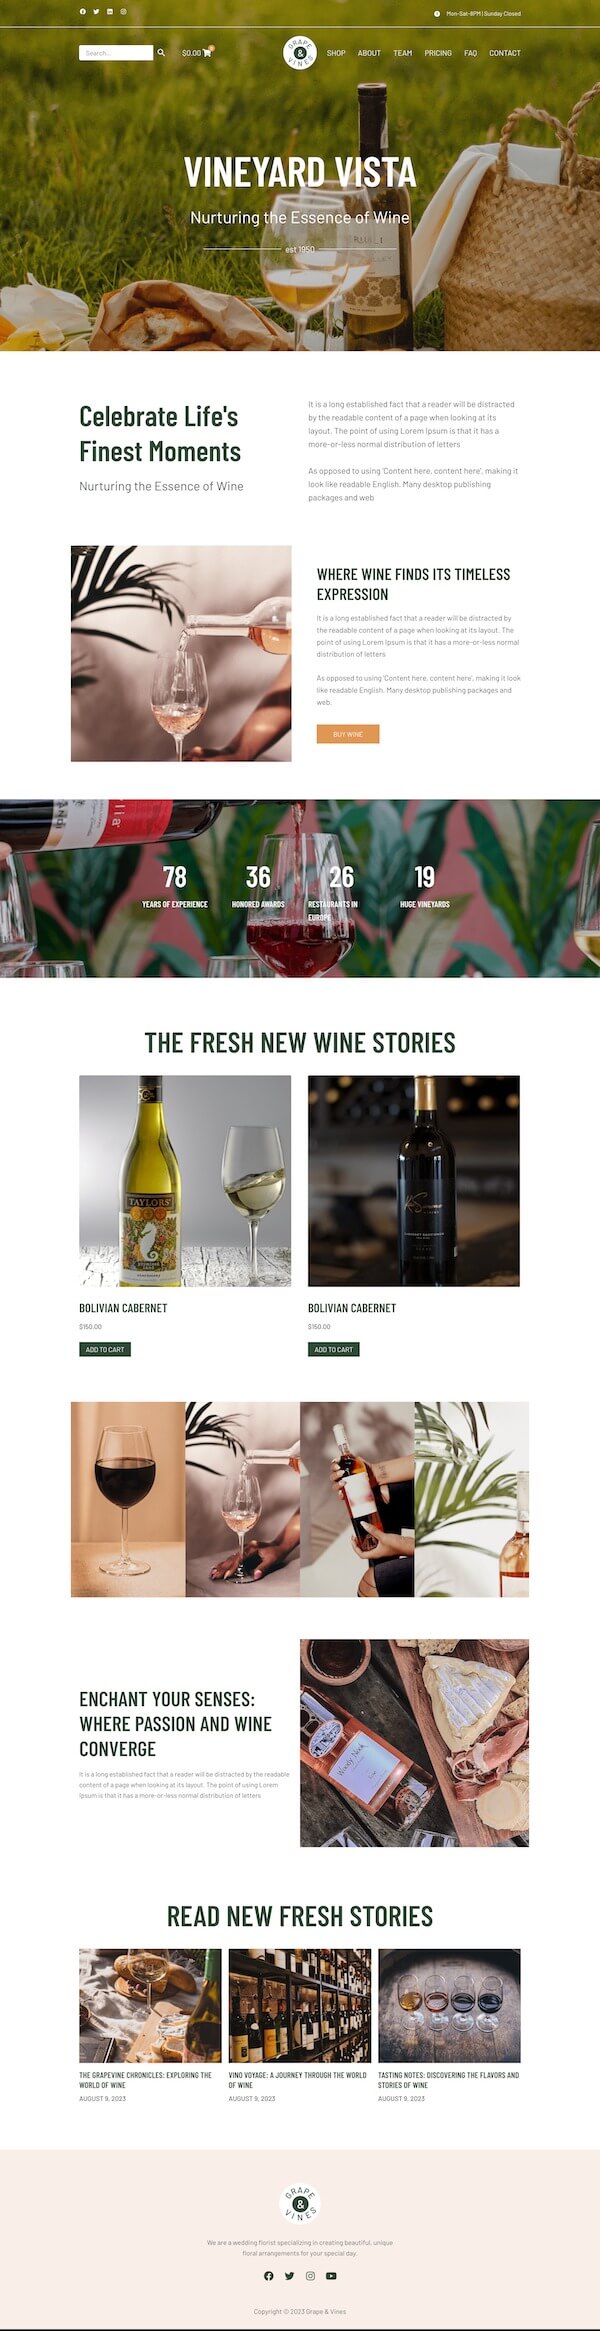The height and width of the screenshot is (2331, 600).
Task: Open the LinkedIn icon in top bar
Action: 110,12
